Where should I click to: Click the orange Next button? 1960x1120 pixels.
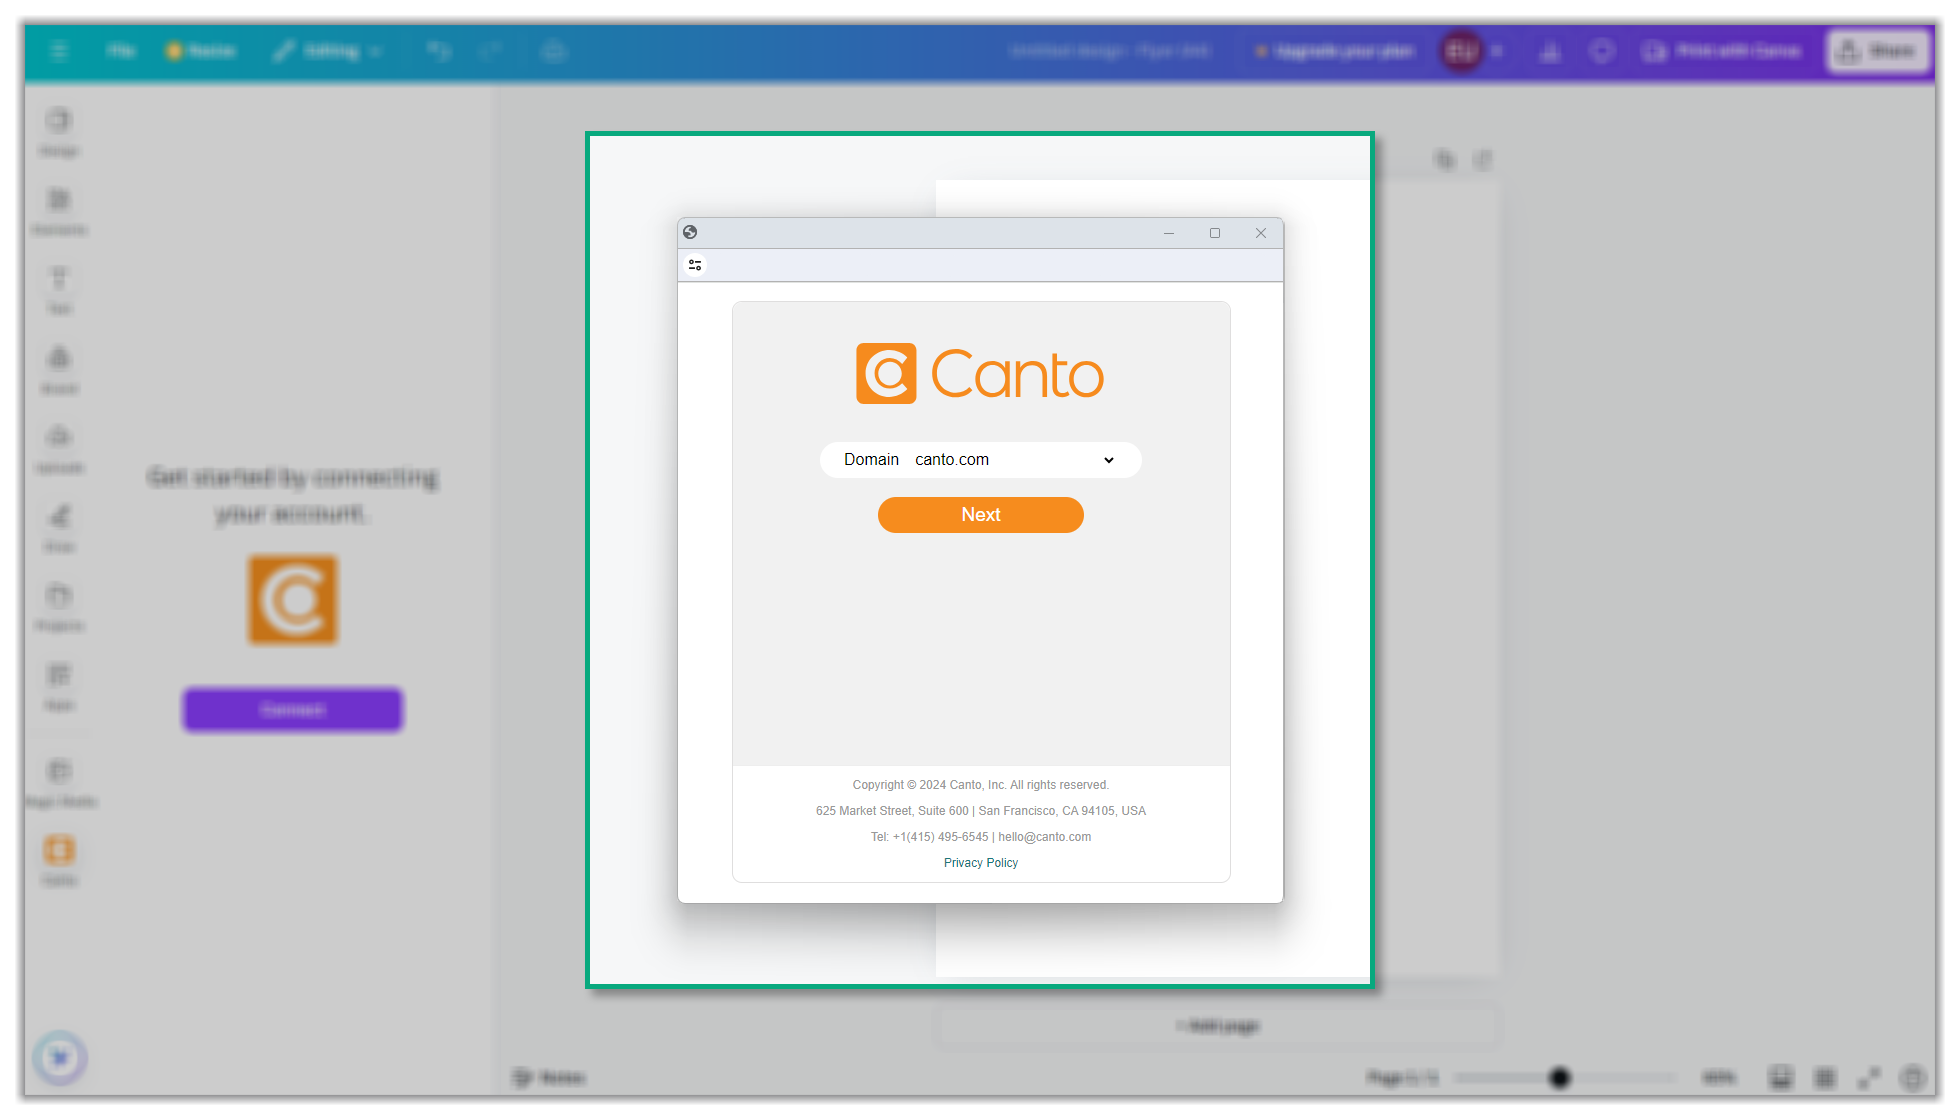coord(980,514)
